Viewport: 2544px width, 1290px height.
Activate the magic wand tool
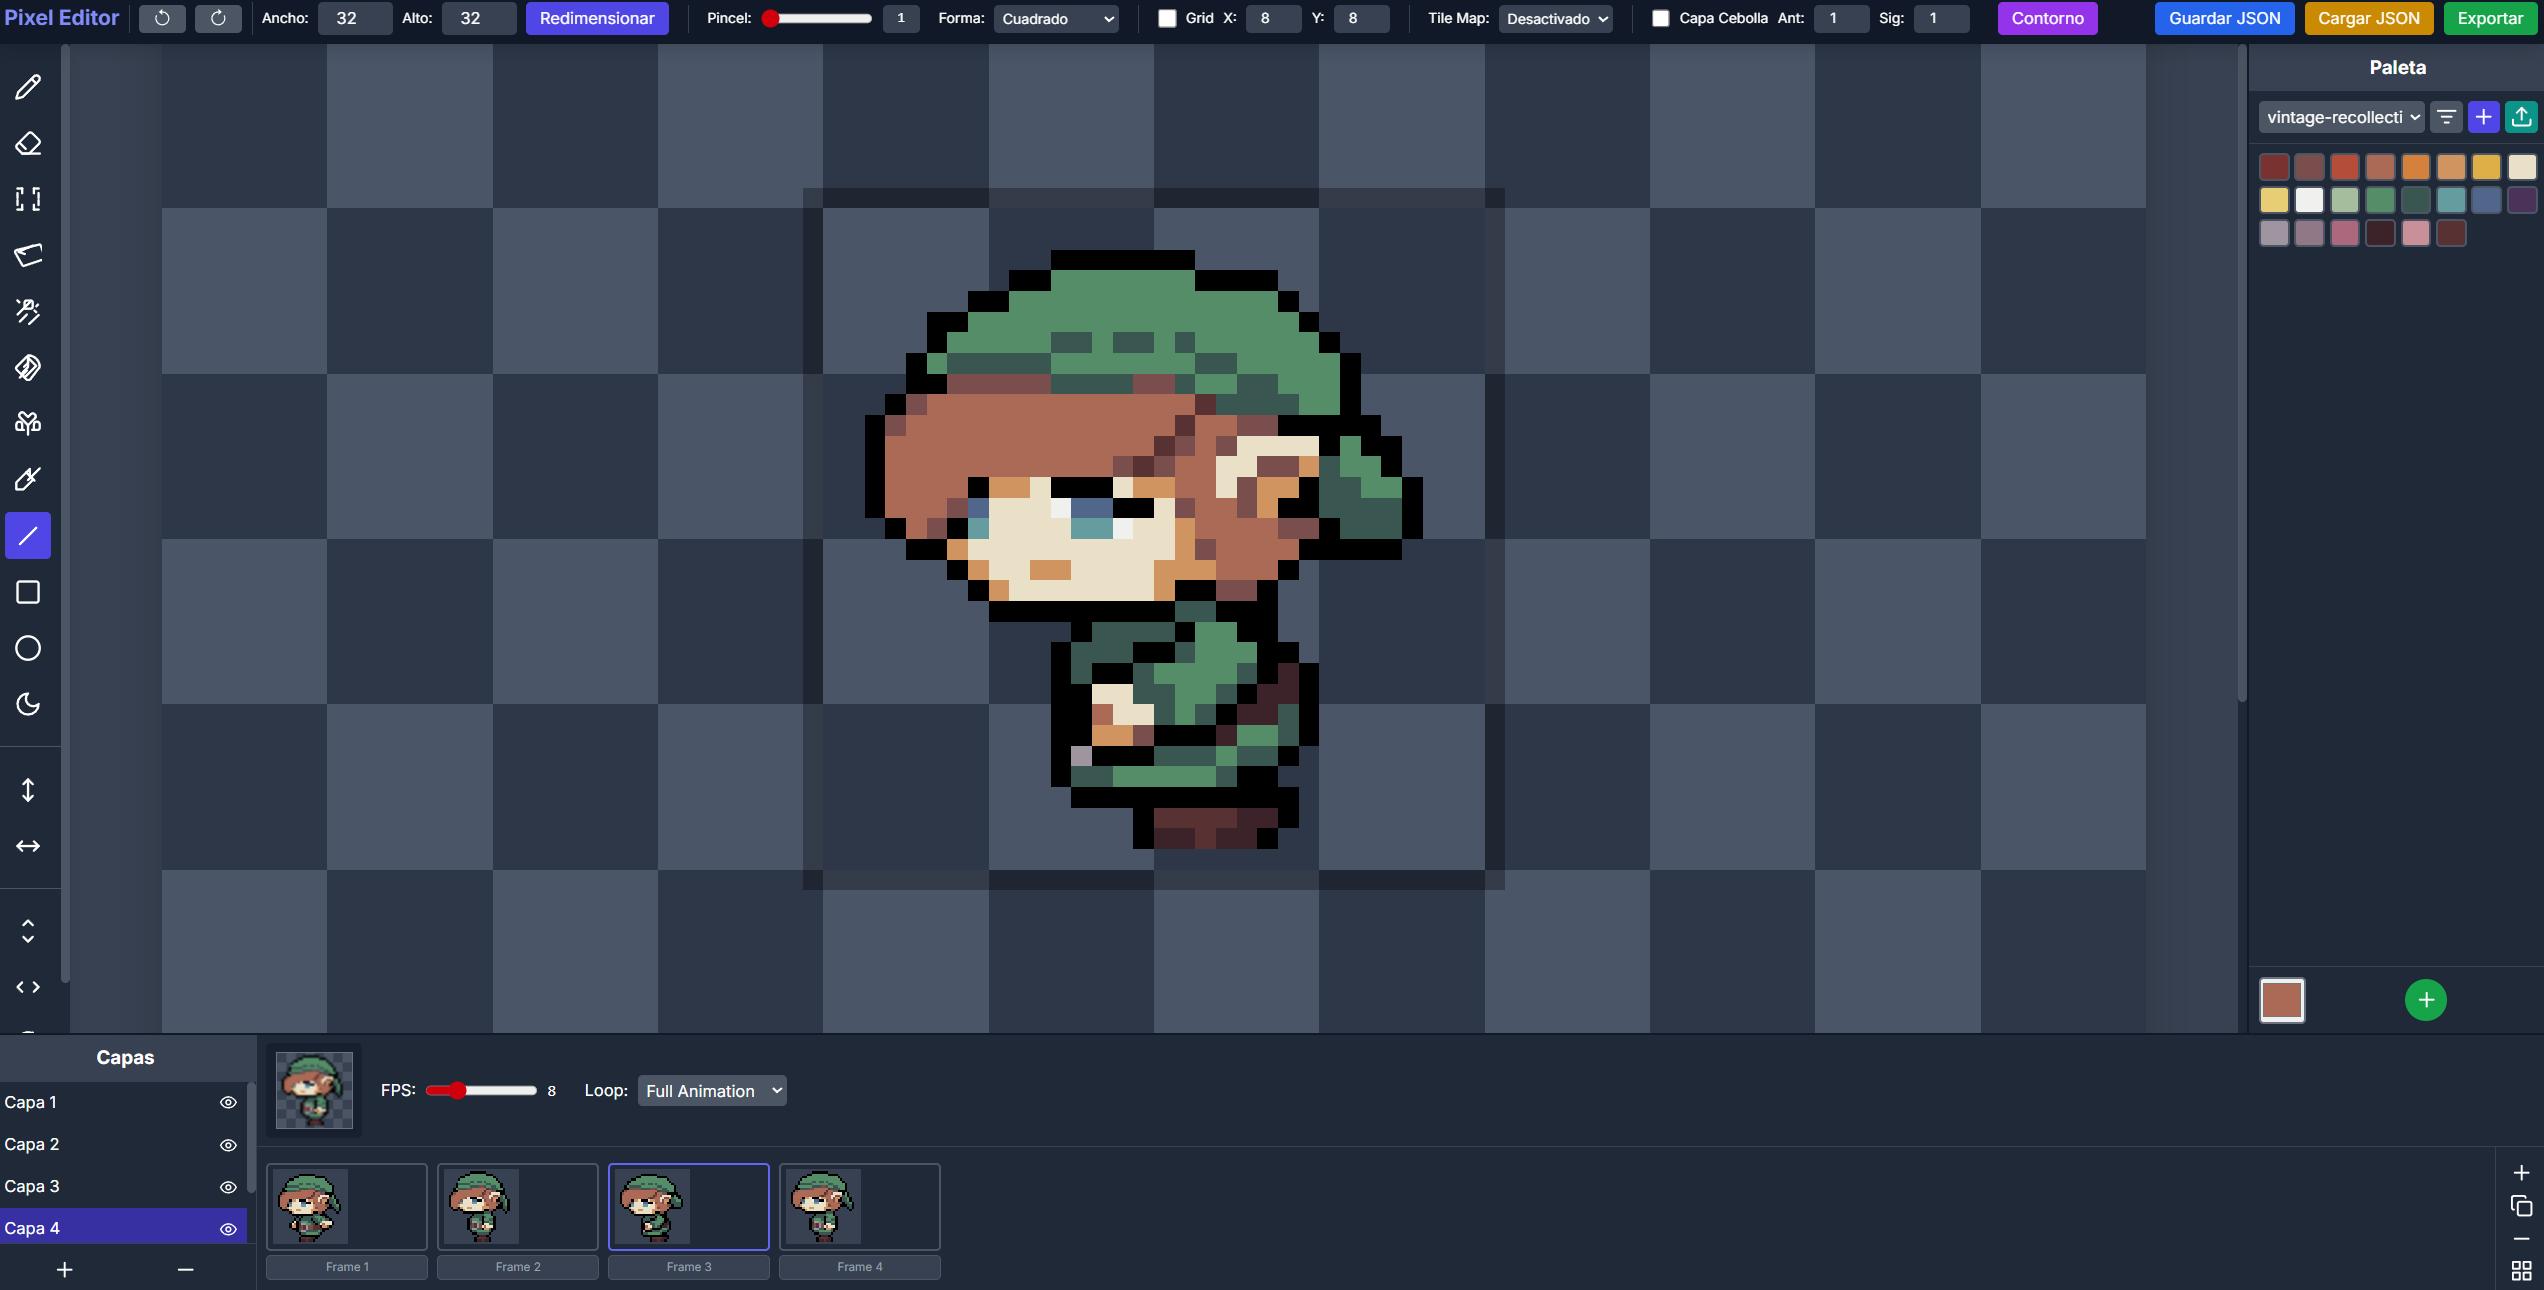pos(28,312)
